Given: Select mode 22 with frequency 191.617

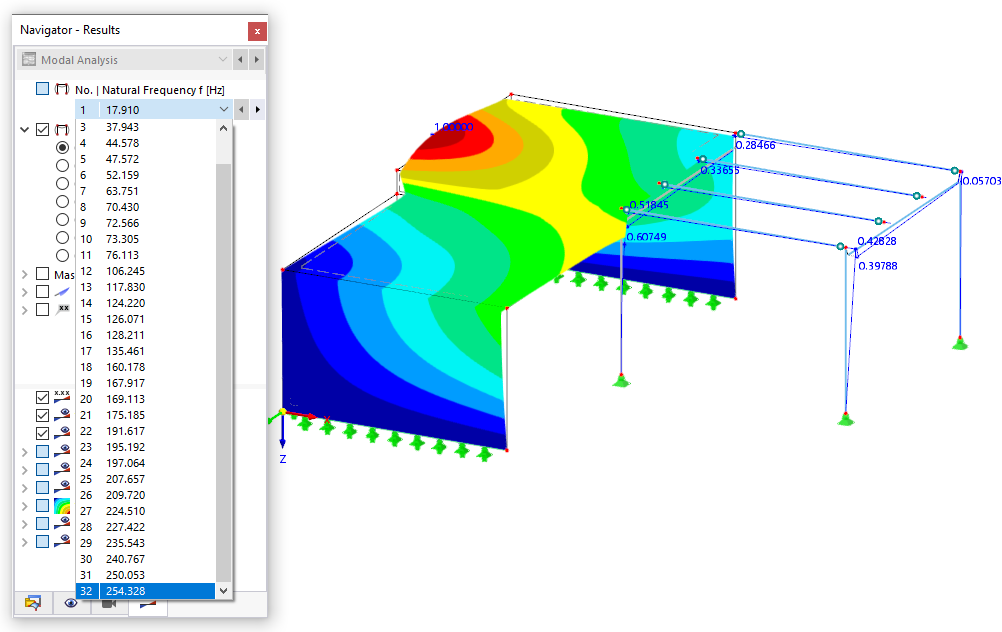Looking at the screenshot, I should [x=146, y=431].
